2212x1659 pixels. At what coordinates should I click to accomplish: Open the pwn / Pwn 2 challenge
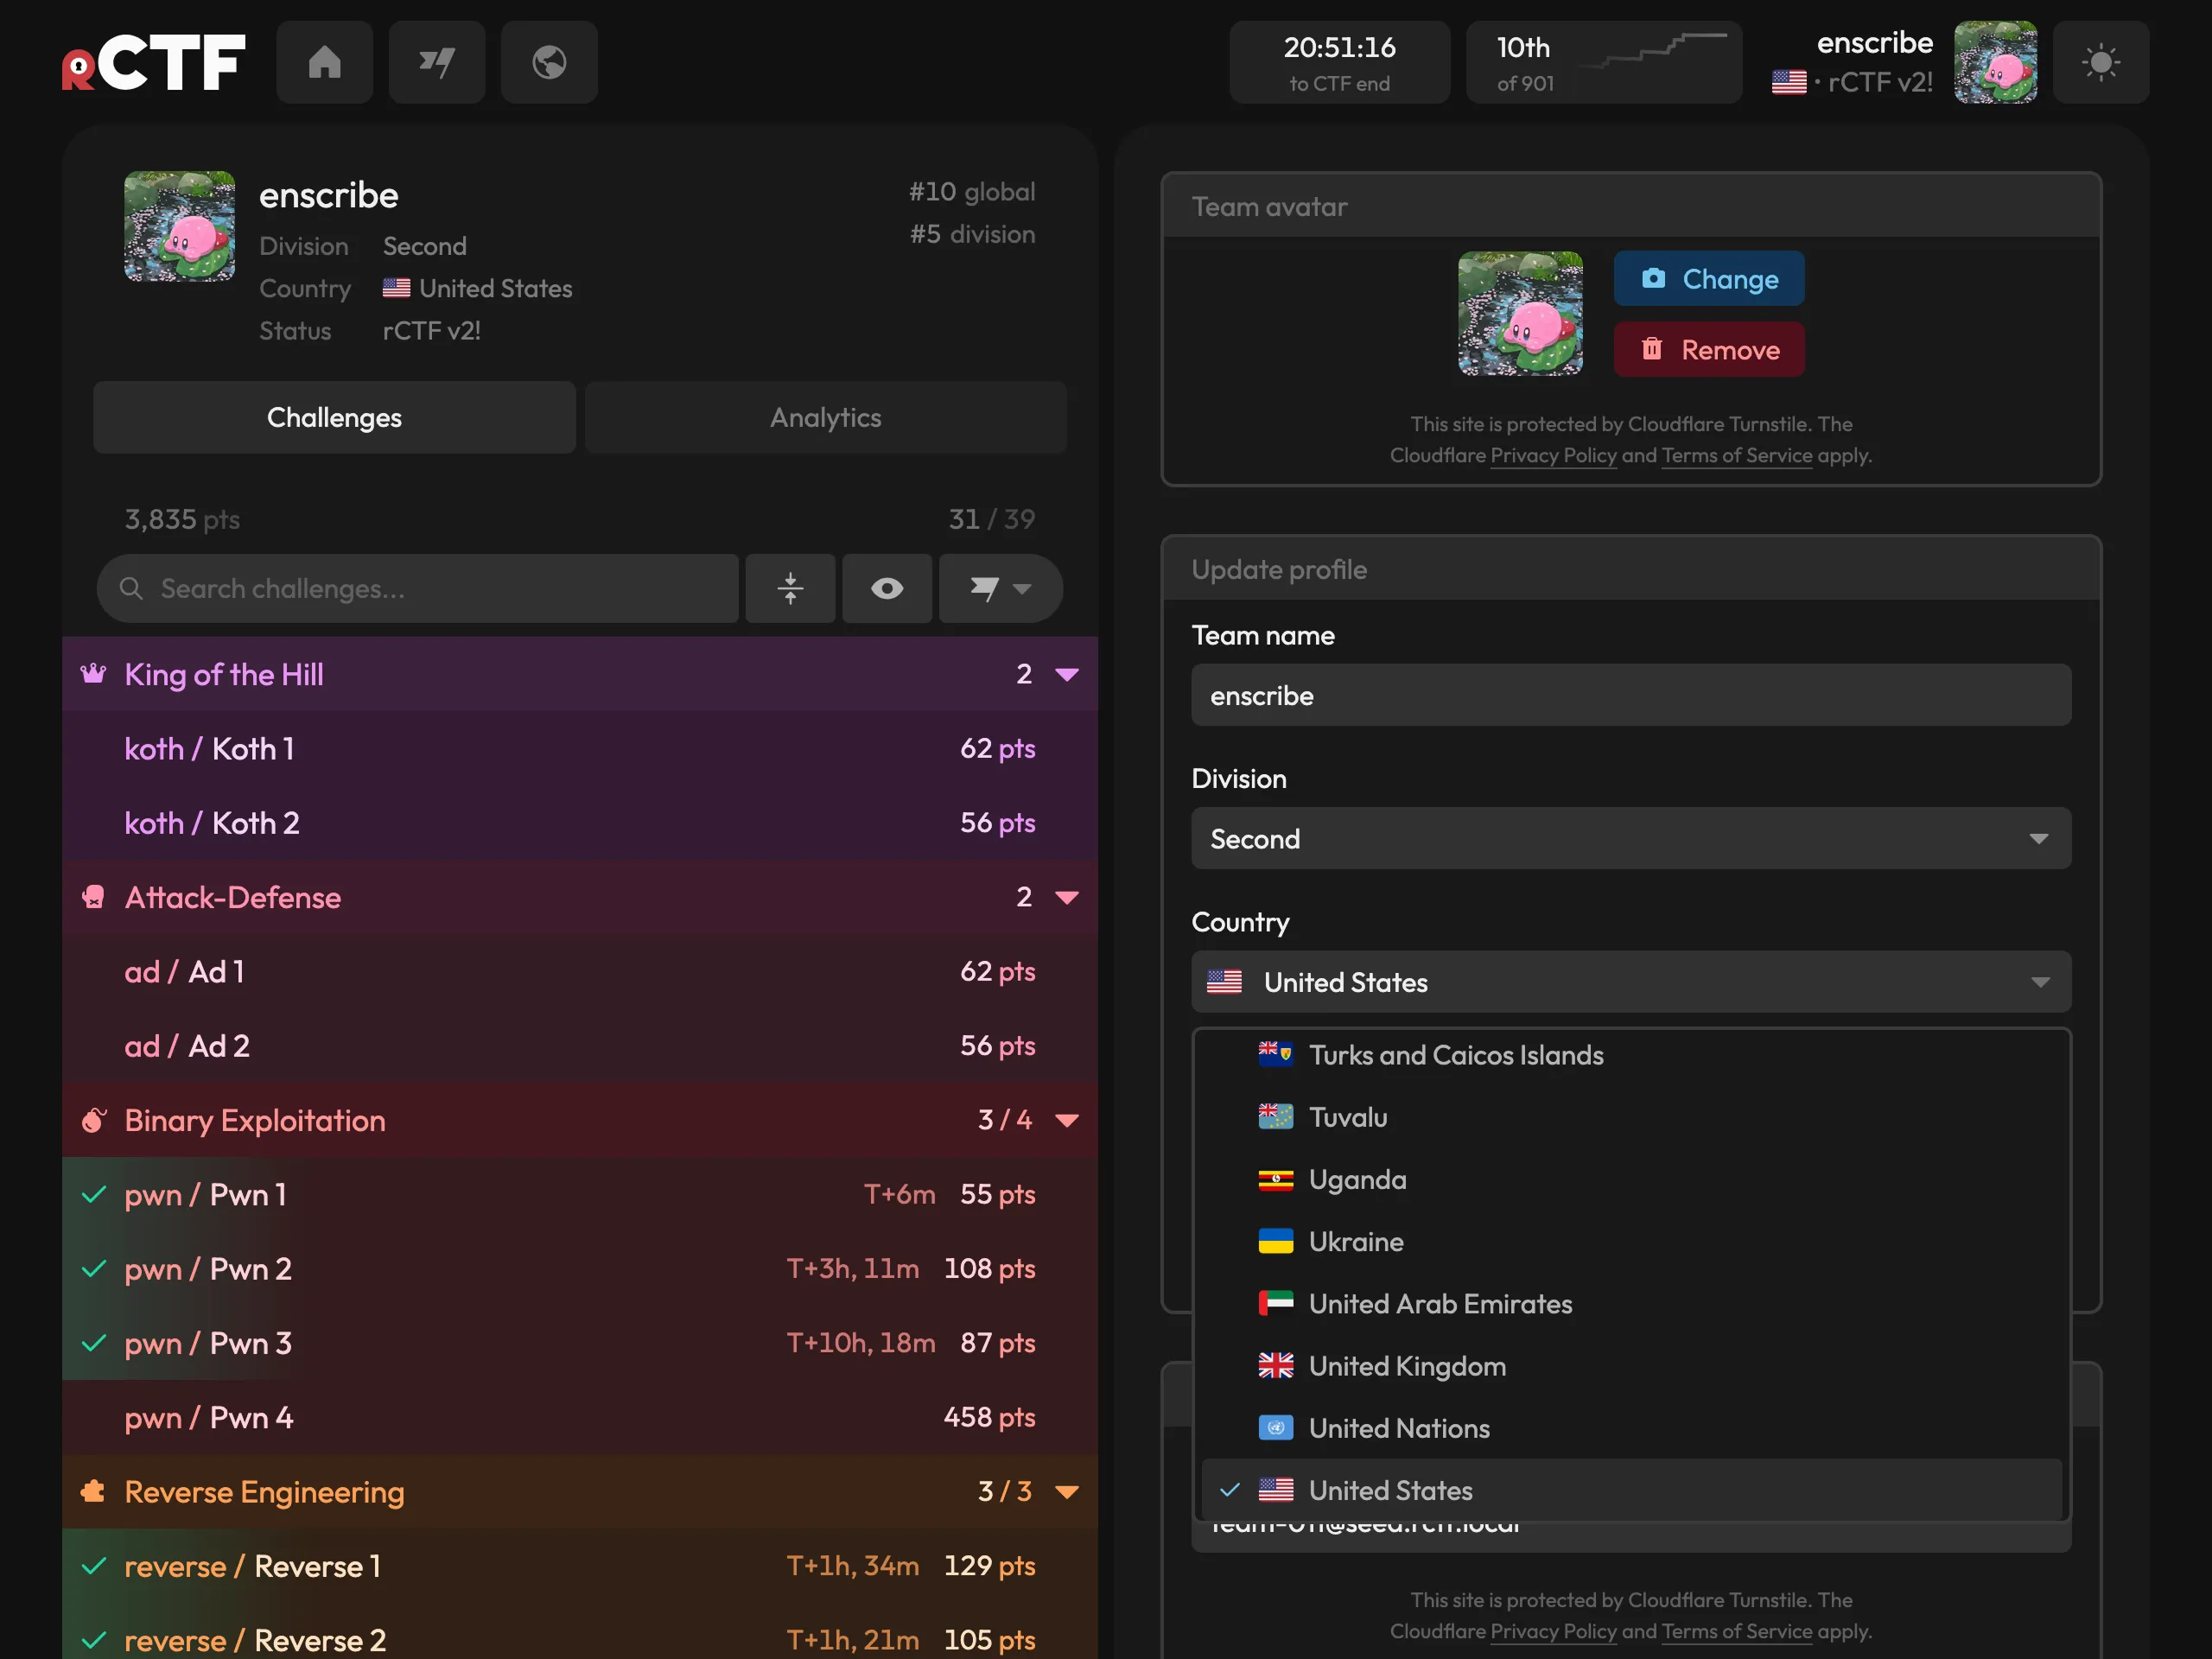point(580,1268)
